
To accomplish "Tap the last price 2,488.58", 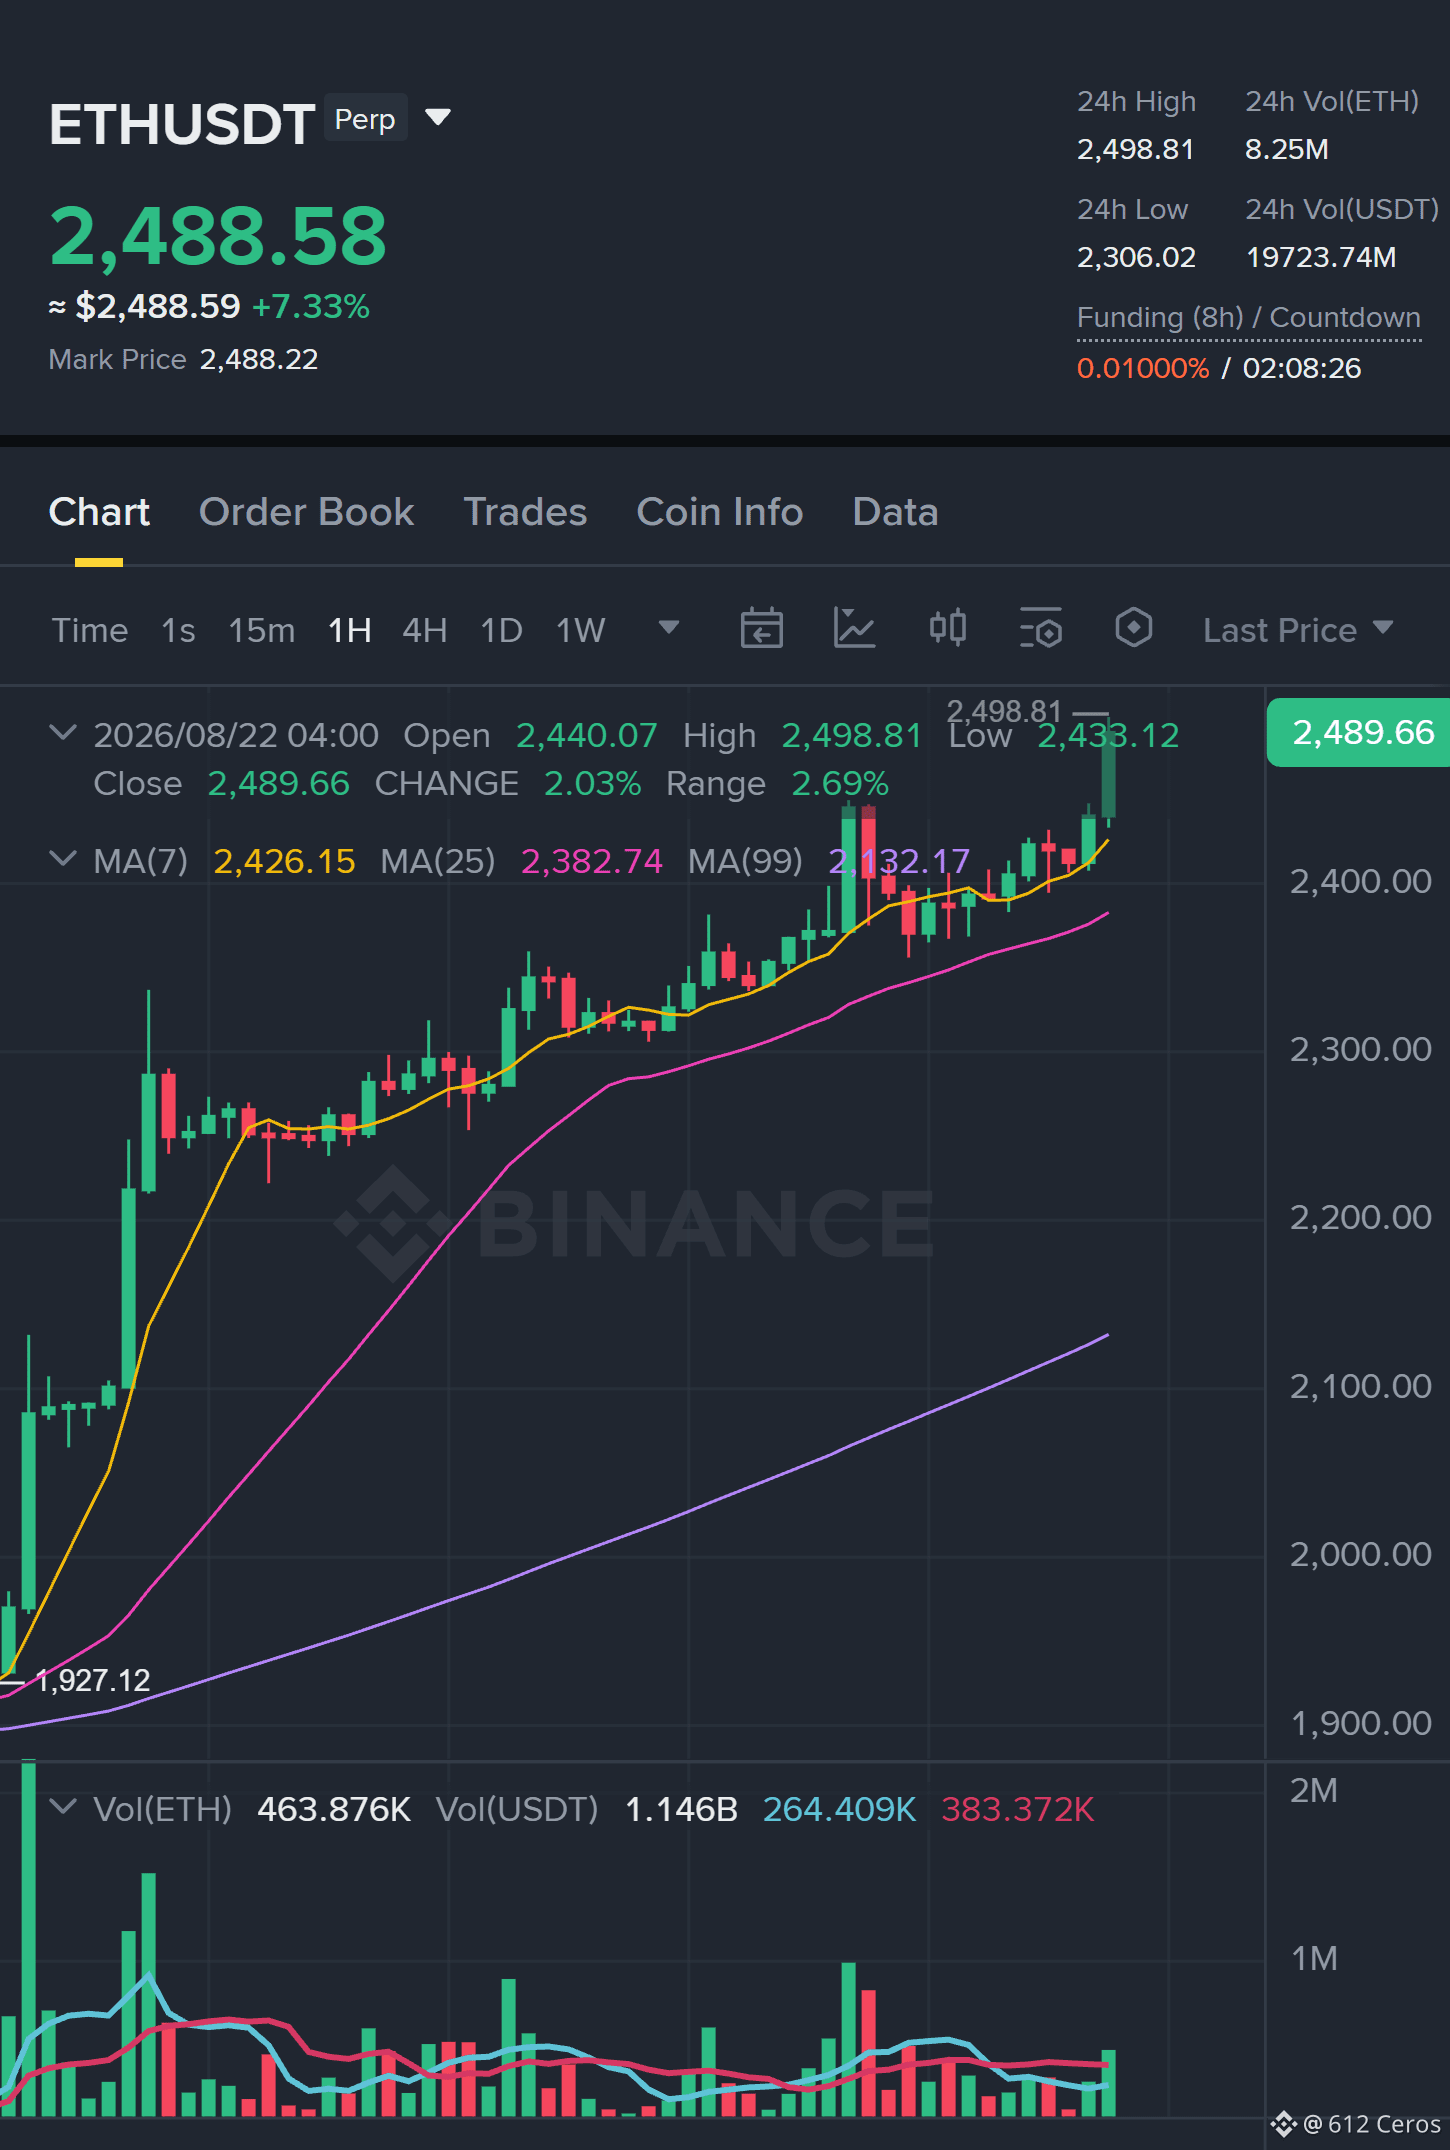I will click(x=218, y=237).
